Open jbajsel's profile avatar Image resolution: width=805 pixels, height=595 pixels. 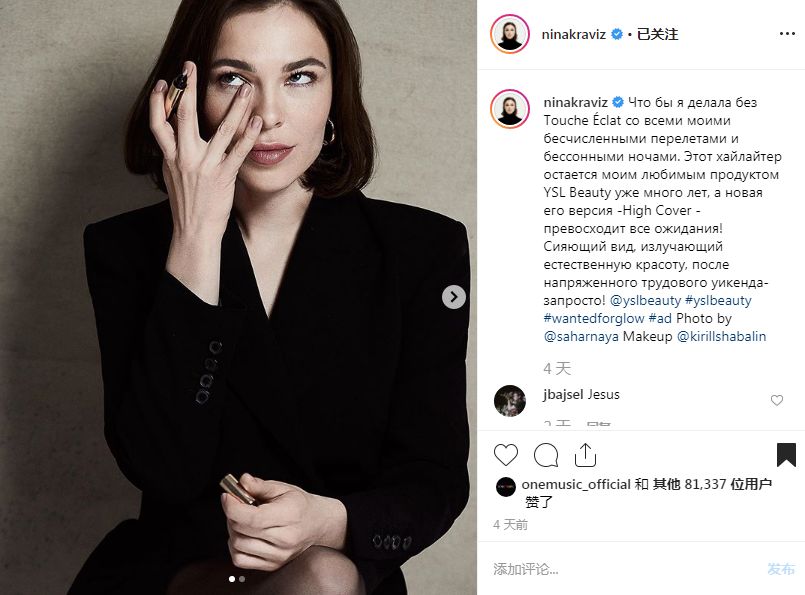click(x=509, y=400)
